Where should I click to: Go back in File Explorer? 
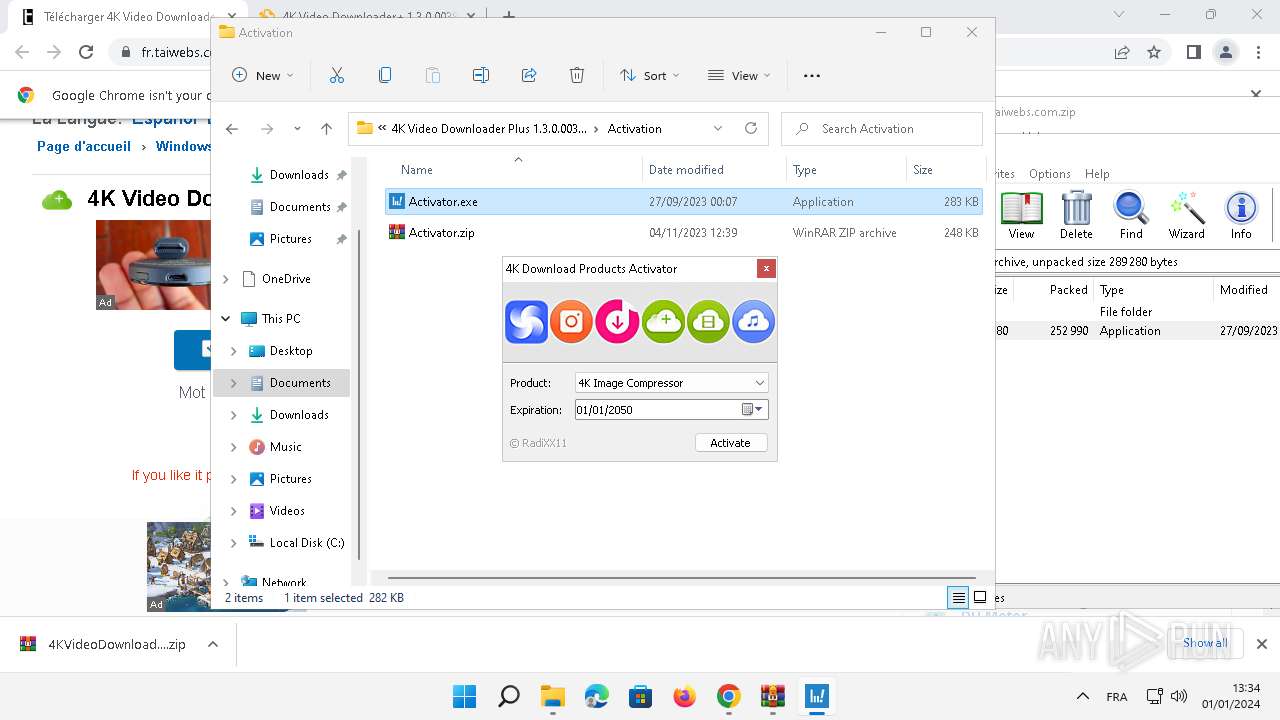232,129
